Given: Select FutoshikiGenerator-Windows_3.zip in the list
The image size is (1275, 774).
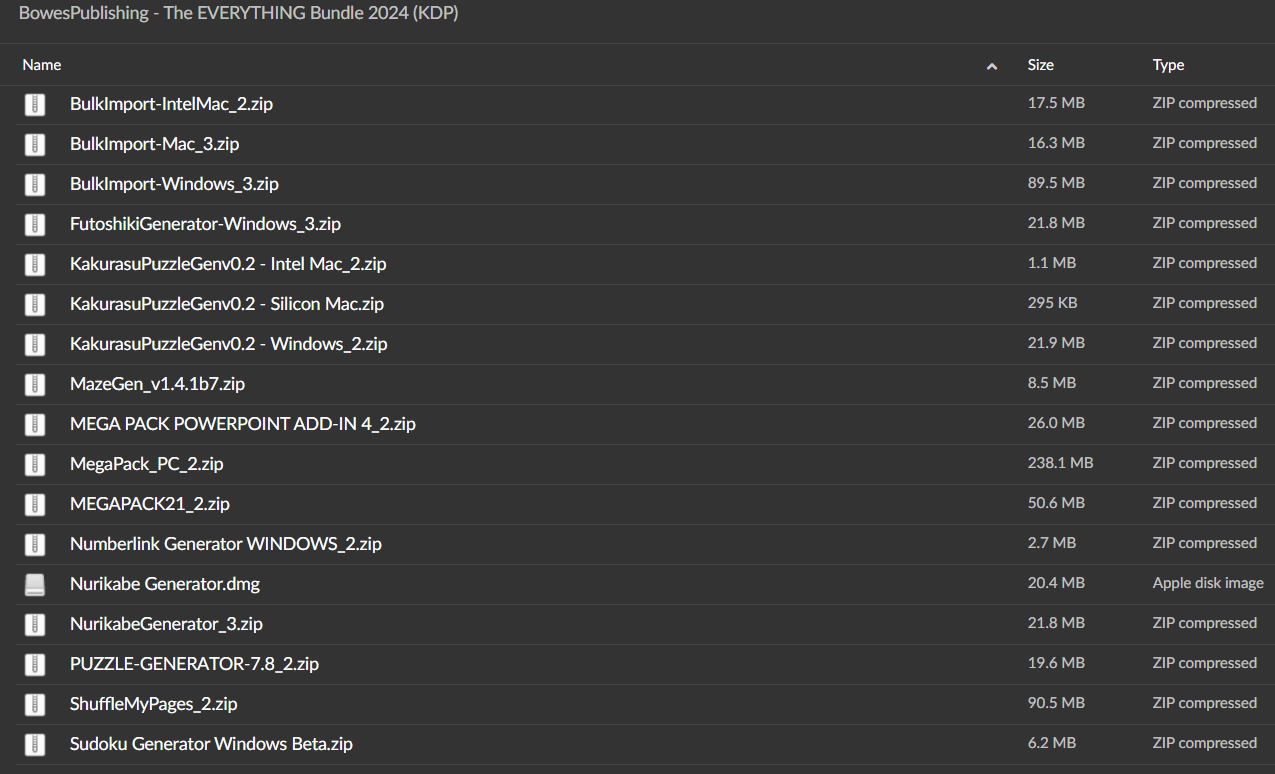Looking at the screenshot, I should click(x=205, y=224).
